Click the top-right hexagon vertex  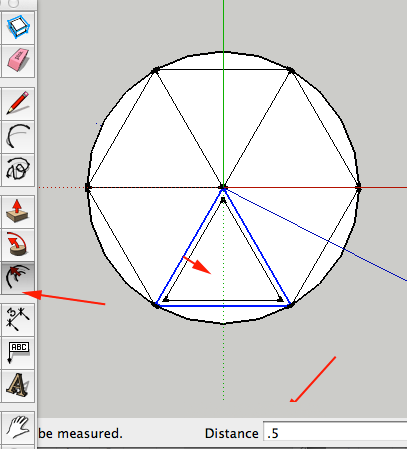coord(291,70)
